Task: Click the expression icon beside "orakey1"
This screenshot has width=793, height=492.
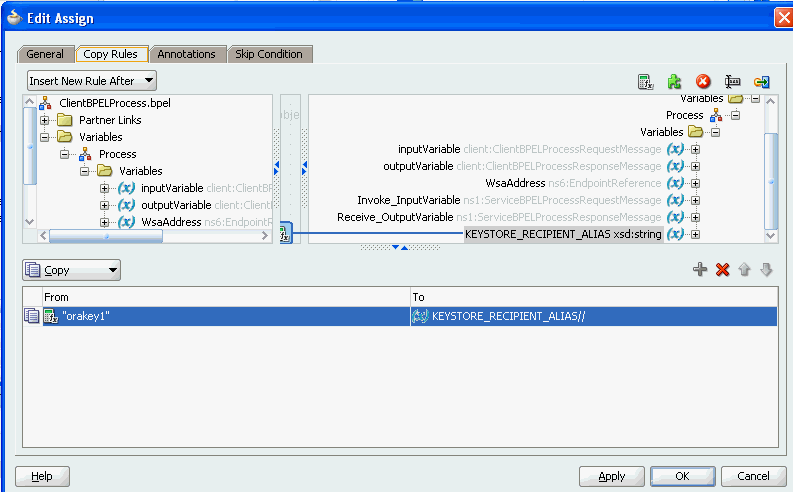Action: click(x=51, y=317)
